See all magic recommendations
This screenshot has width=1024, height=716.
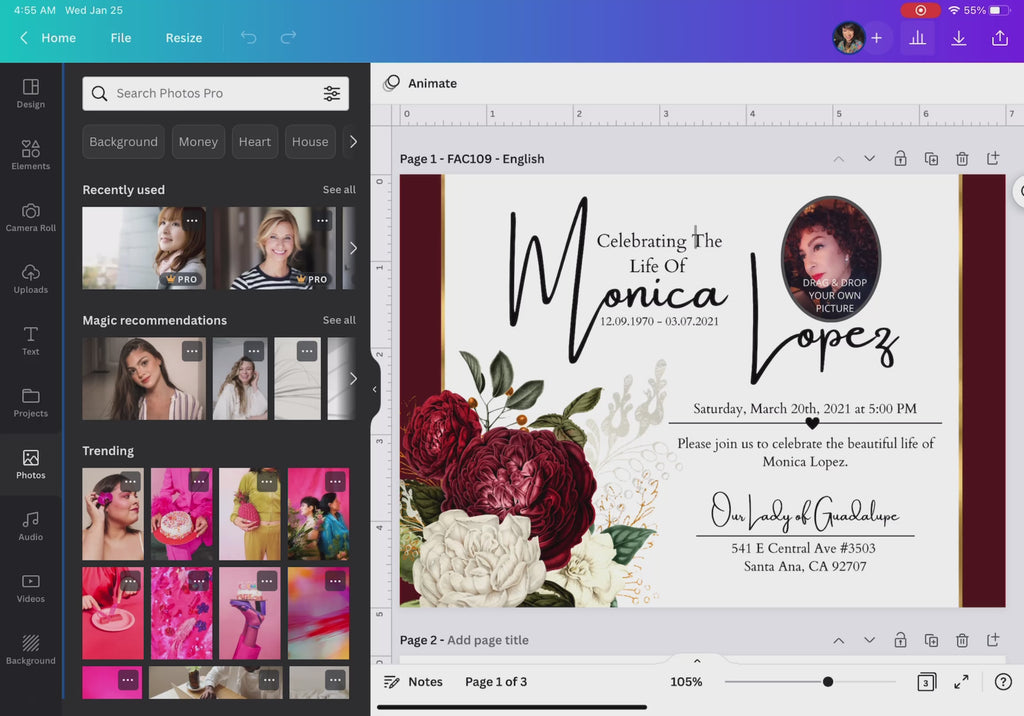(339, 320)
